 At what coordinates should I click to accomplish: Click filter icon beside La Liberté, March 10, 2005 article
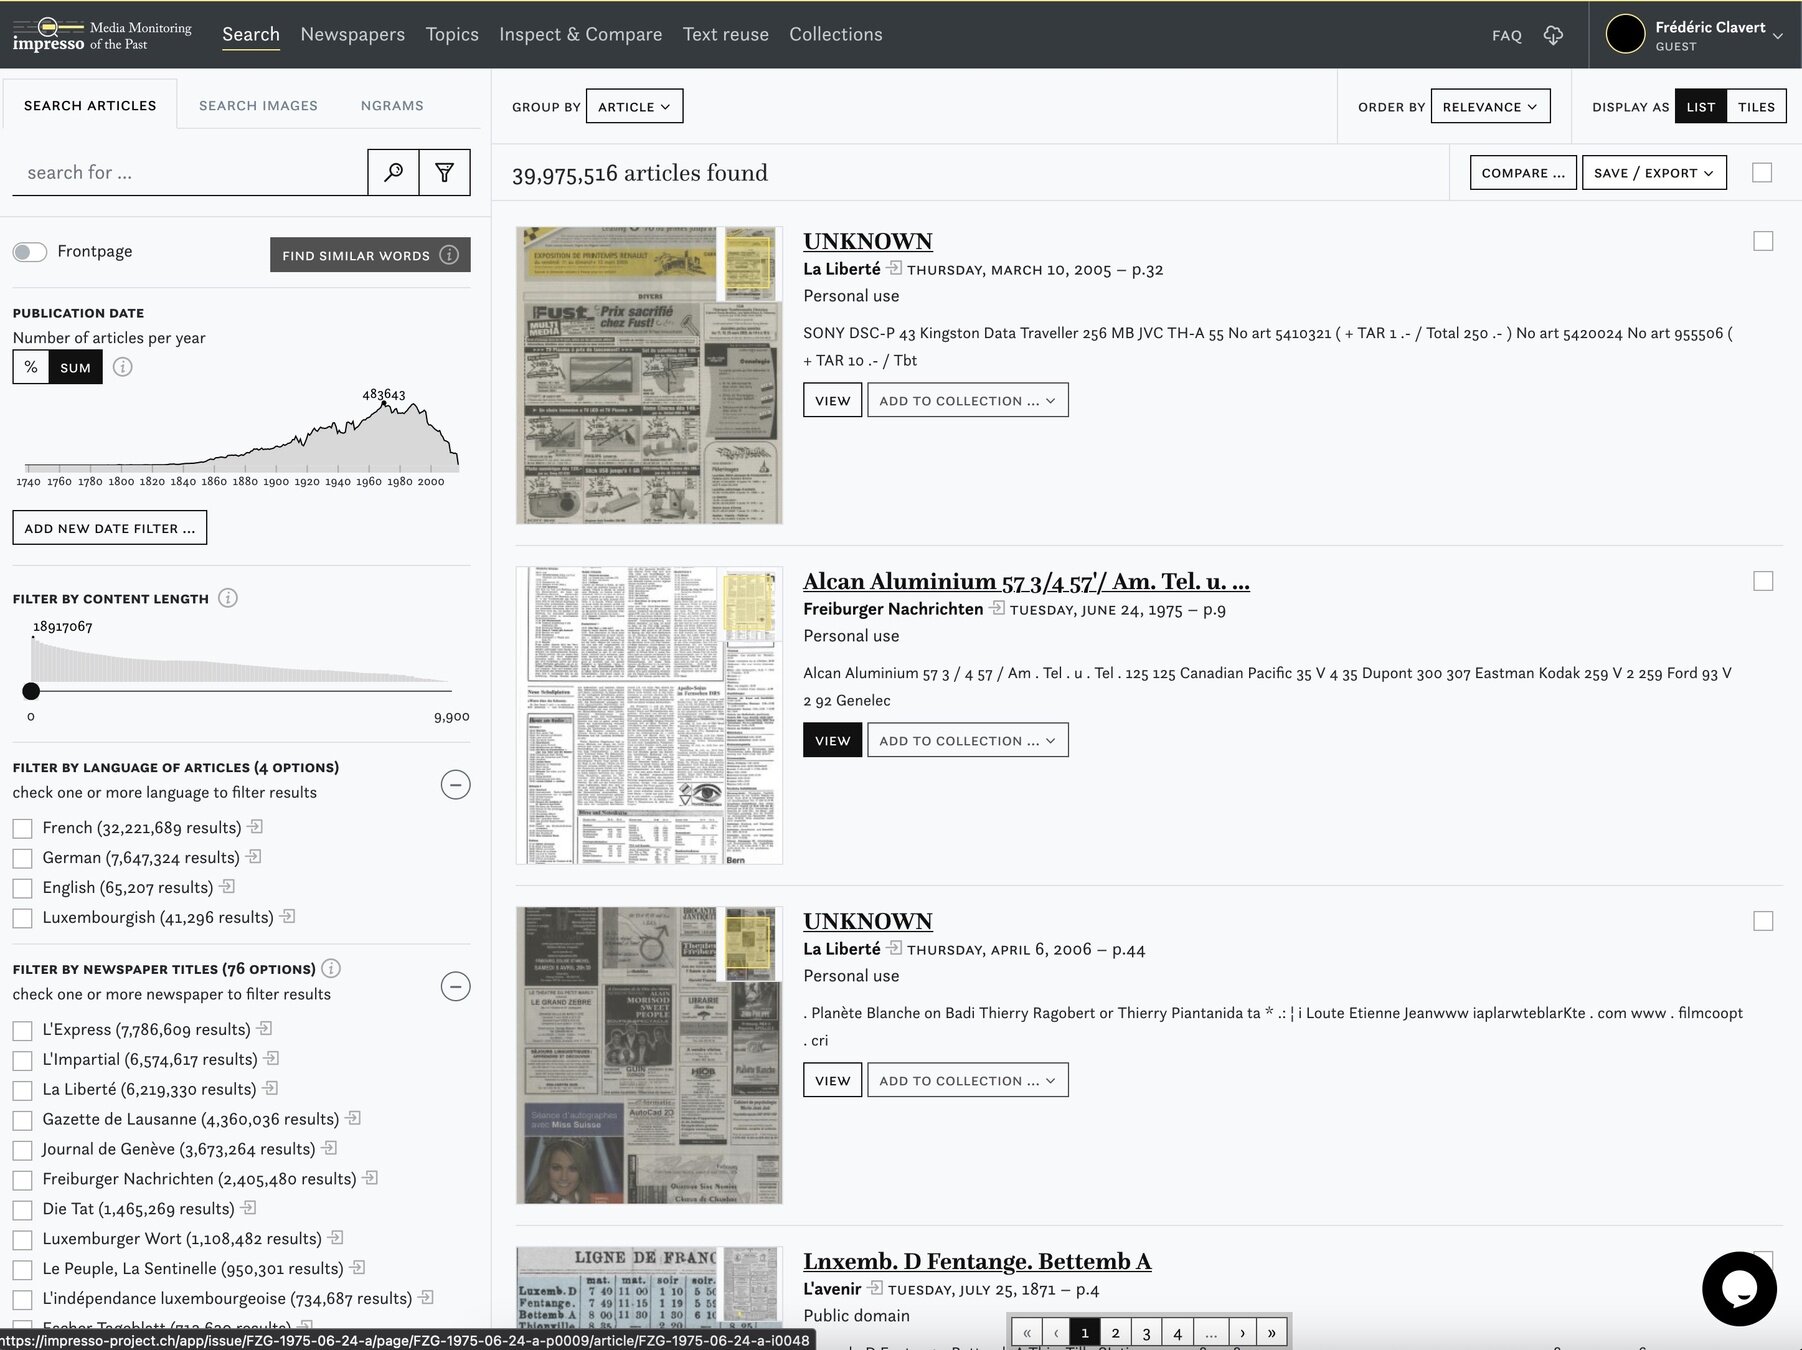point(895,268)
